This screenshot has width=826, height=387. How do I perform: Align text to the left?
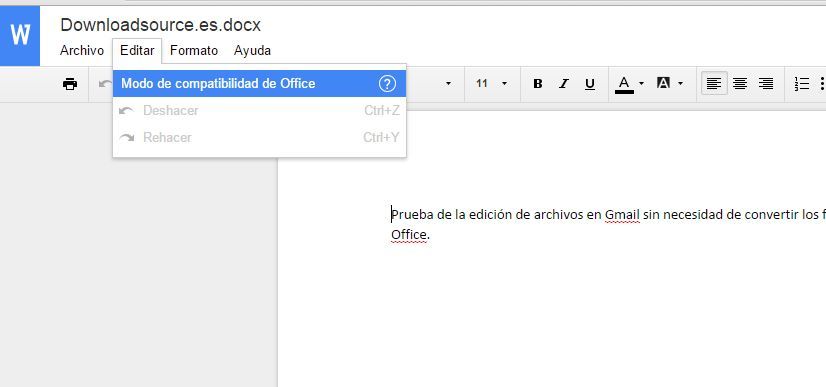[x=714, y=84]
